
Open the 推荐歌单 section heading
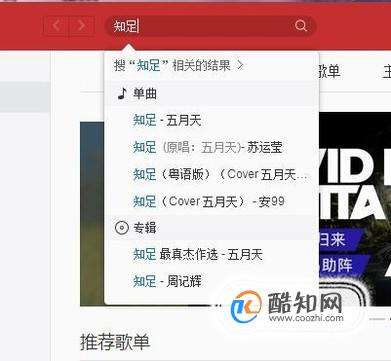click(x=115, y=342)
